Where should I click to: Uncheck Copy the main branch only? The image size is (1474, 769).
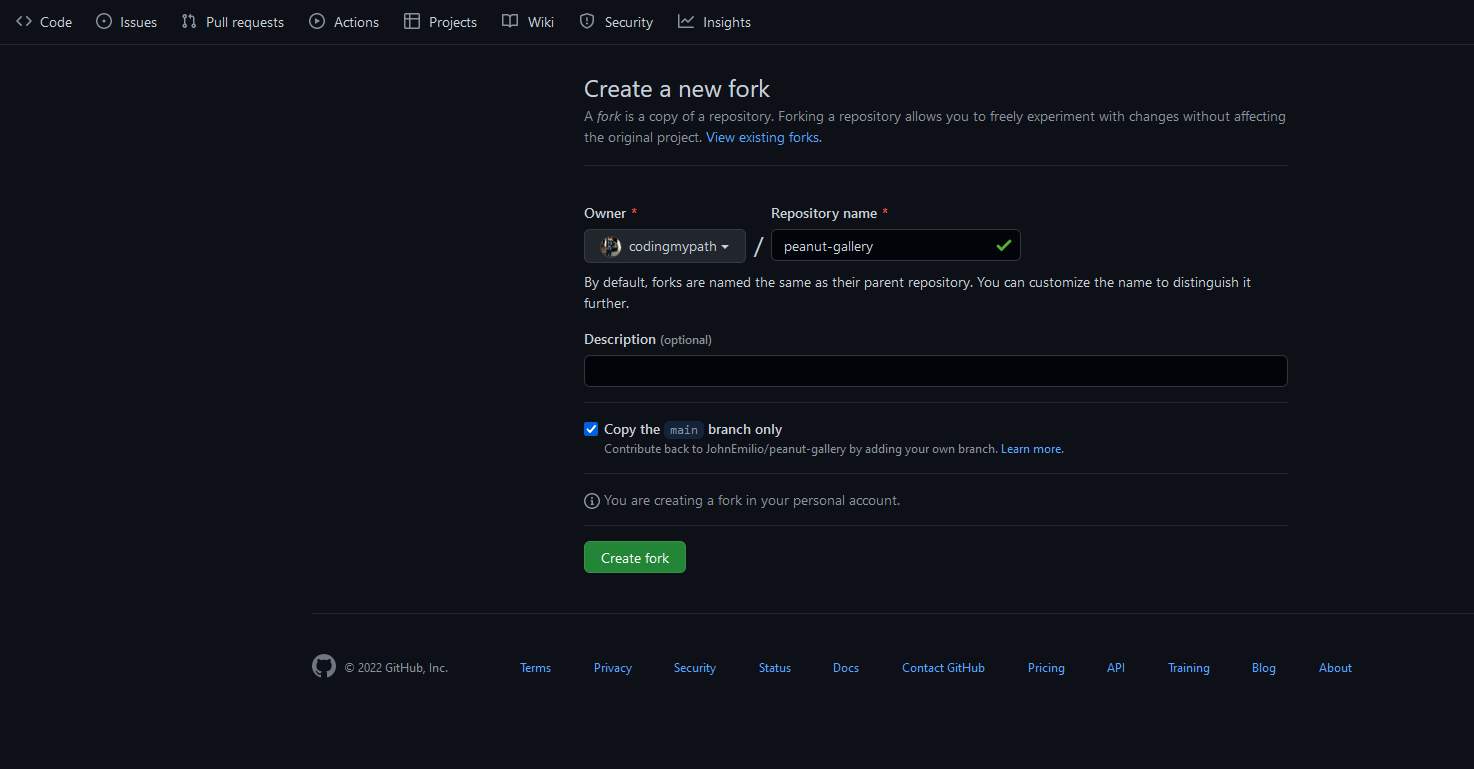pos(591,429)
